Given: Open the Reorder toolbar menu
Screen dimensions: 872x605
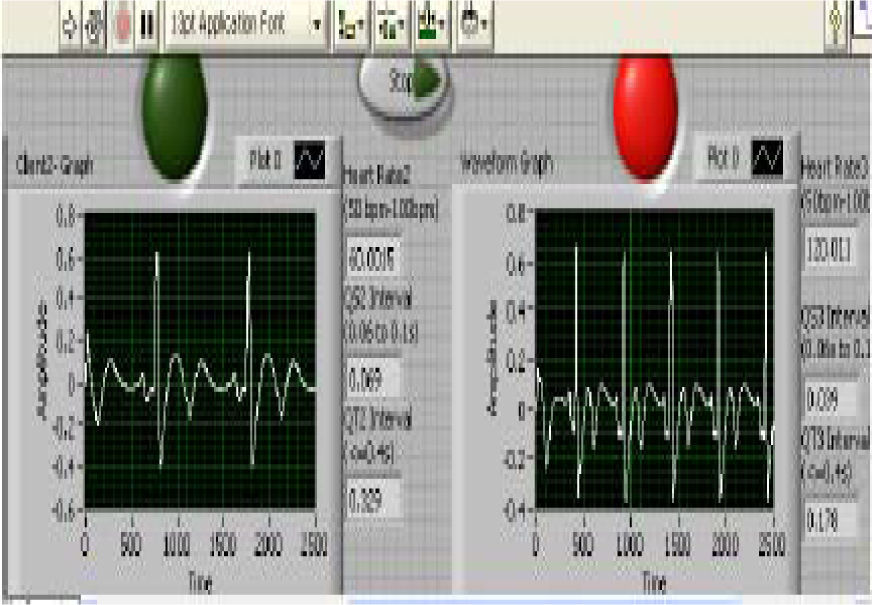Looking at the screenshot, I should pyautogui.click(x=473, y=22).
